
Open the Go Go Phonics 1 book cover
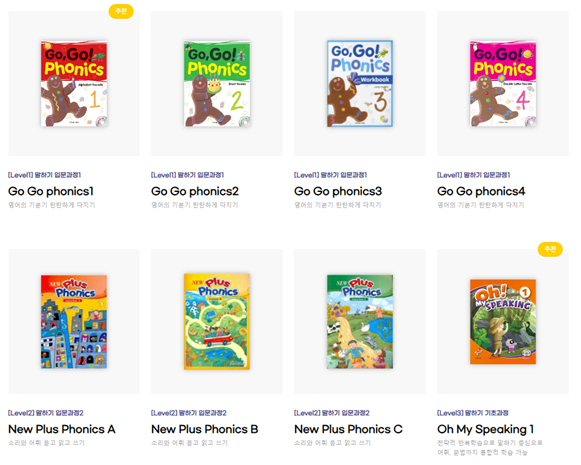pyautogui.click(x=74, y=84)
